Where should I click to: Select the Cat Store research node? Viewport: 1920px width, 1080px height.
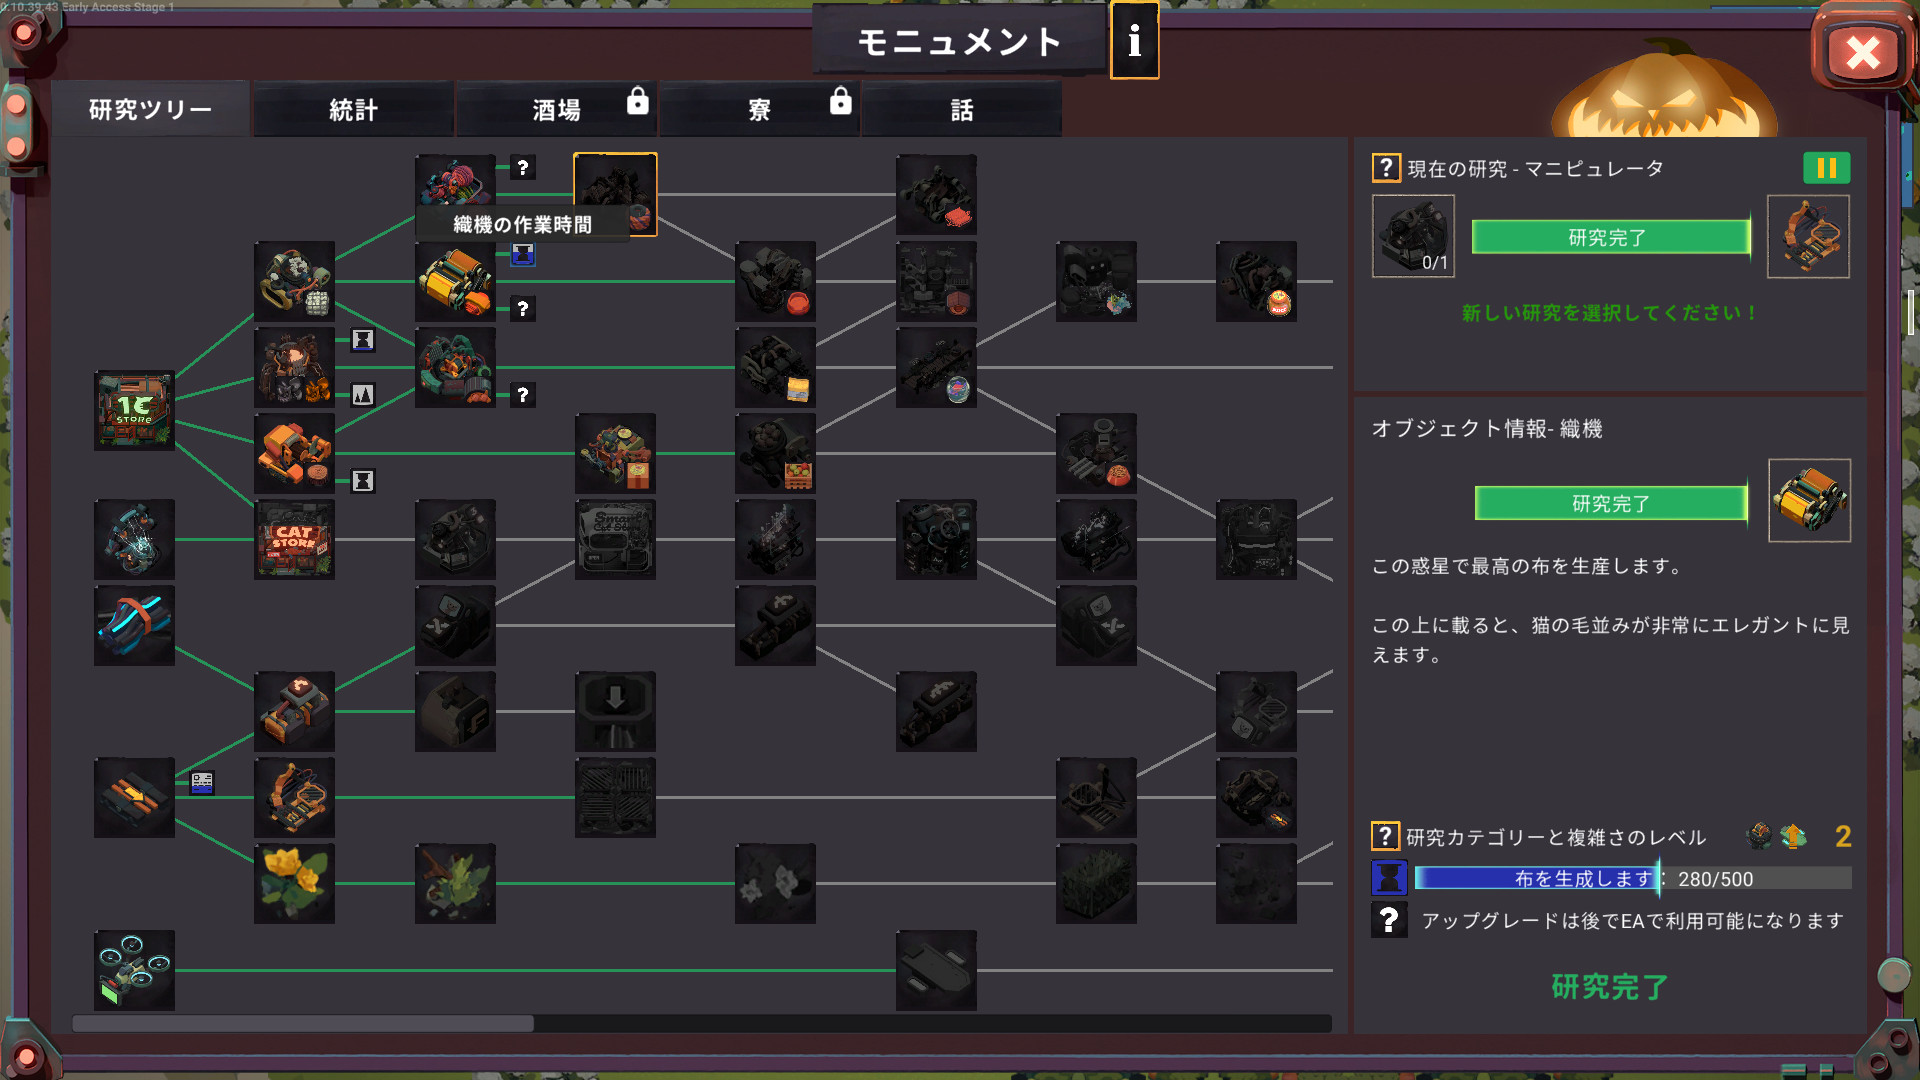[x=294, y=539]
